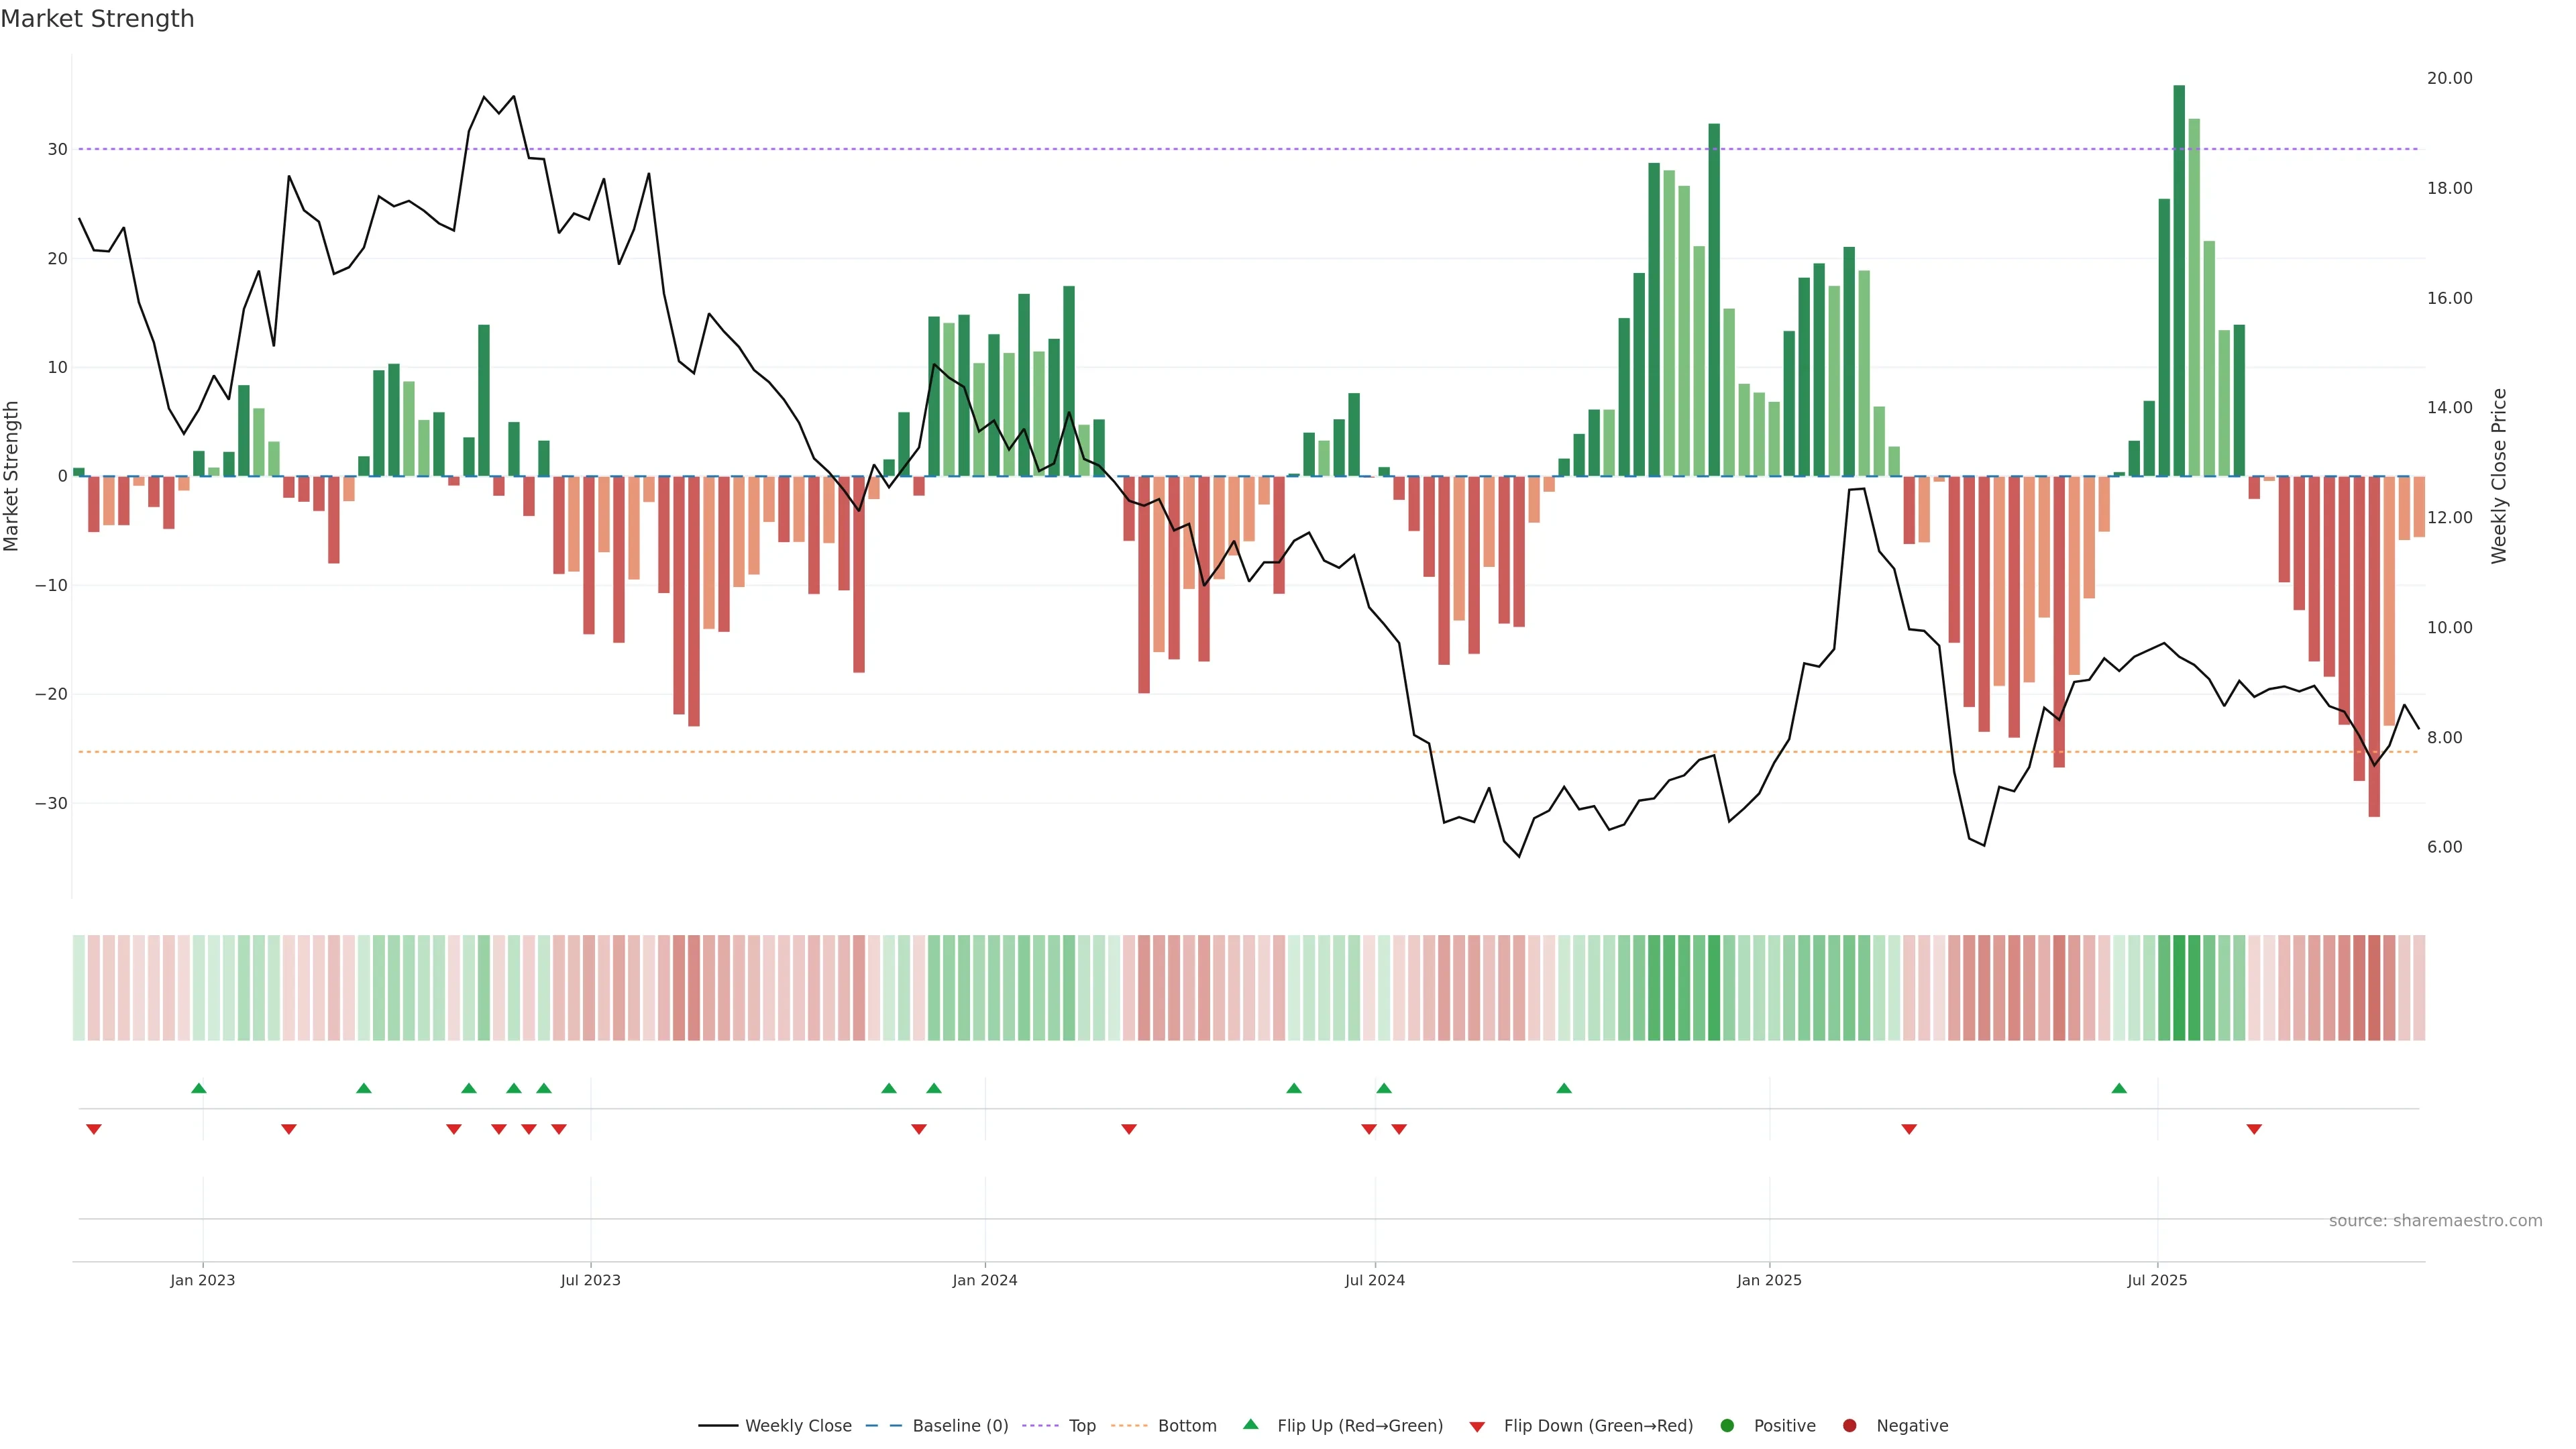Screen dimensions: 2576x1449
Task: Click last red flip-down marker after Jul 2025
Action: [2254, 1129]
